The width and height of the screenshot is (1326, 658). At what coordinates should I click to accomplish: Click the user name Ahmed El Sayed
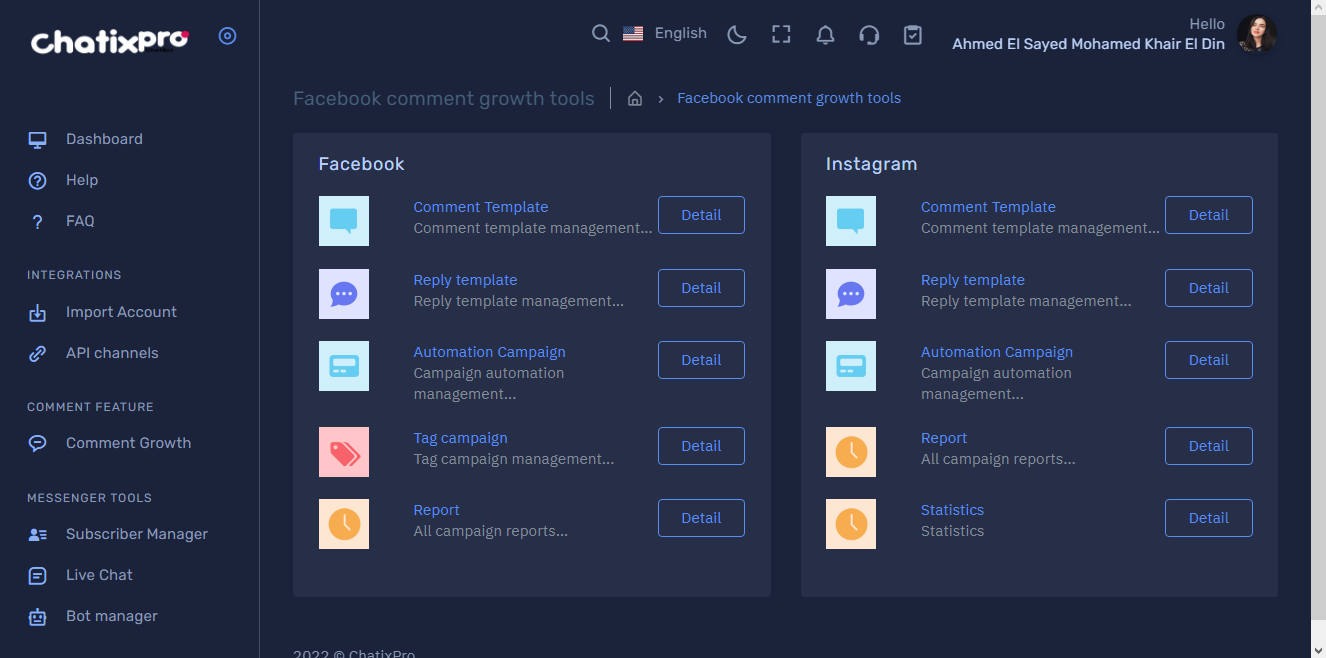(1088, 44)
